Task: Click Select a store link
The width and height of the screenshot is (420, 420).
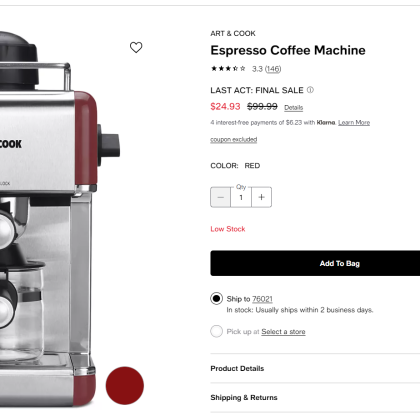Action: pyautogui.click(x=283, y=332)
